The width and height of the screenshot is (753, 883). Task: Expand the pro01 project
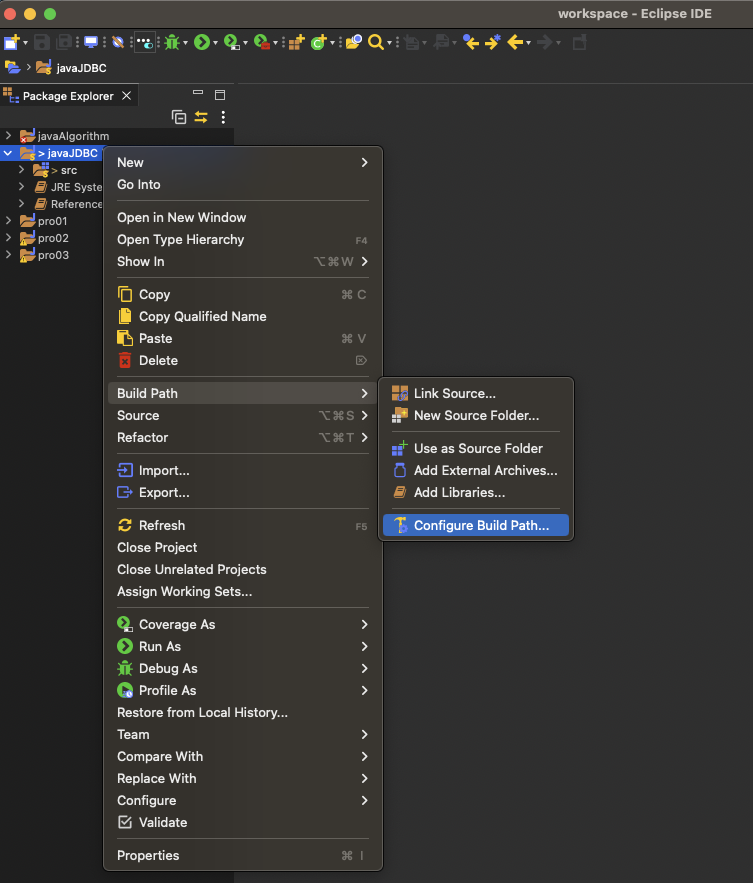click(8, 221)
